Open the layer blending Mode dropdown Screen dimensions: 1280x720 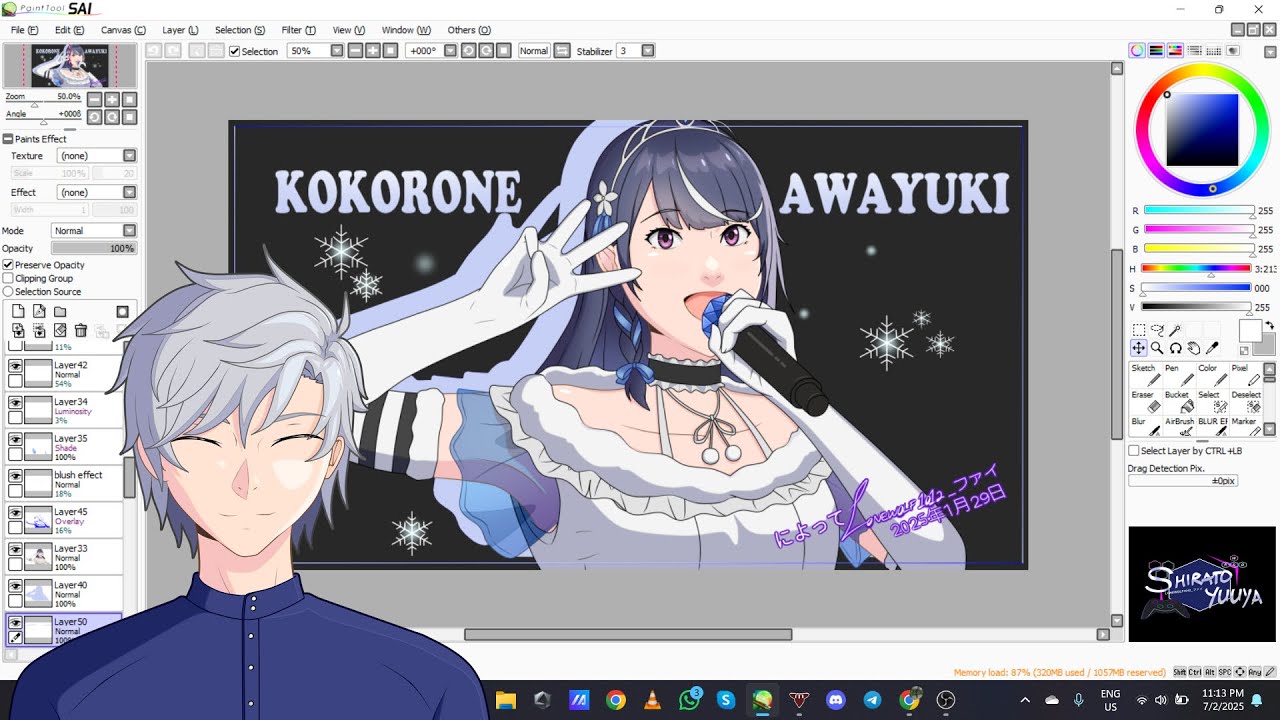pos(129,231)
